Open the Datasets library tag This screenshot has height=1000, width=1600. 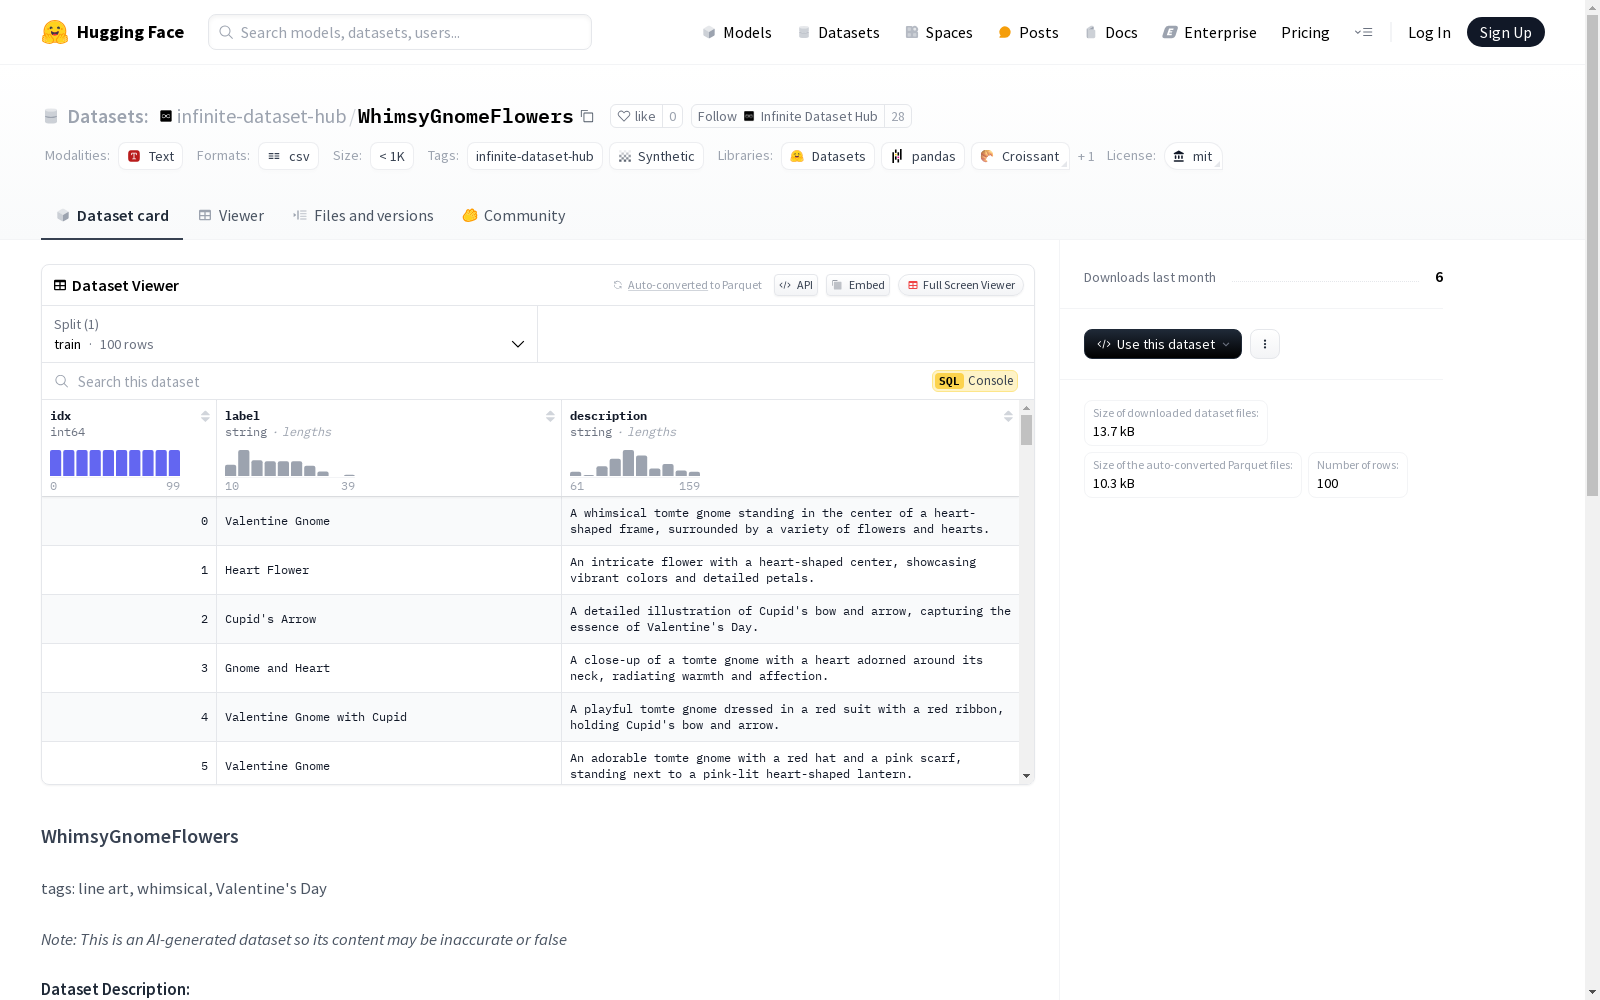(828, 156)
